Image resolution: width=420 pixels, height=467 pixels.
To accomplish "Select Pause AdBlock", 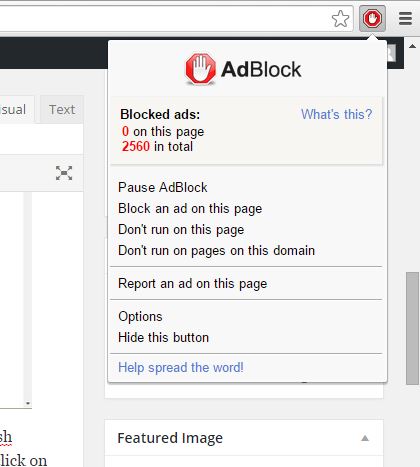I will 163,187.
